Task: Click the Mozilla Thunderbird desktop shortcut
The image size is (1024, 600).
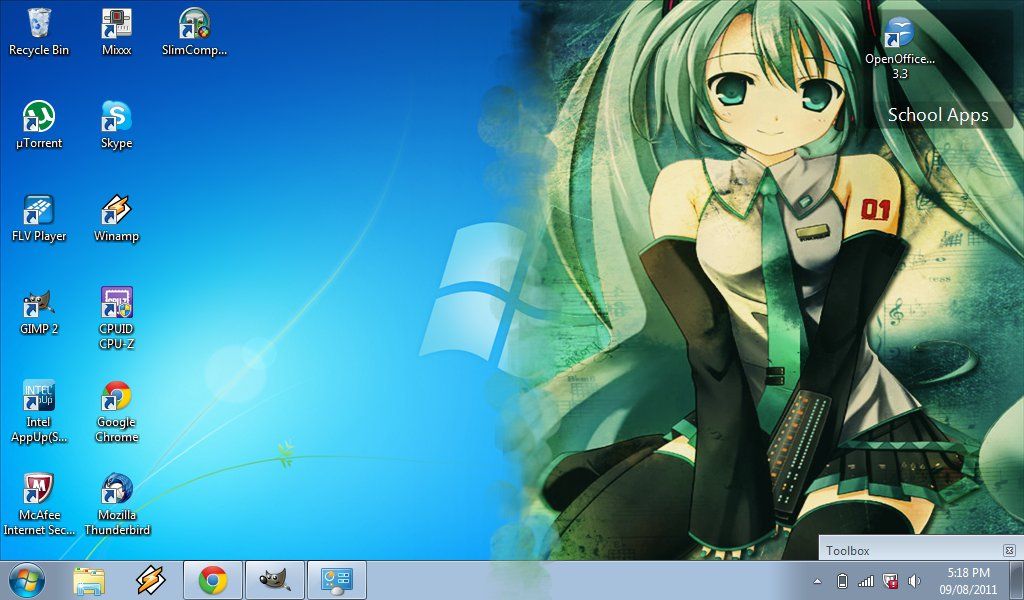Action: tap(117, 504)
